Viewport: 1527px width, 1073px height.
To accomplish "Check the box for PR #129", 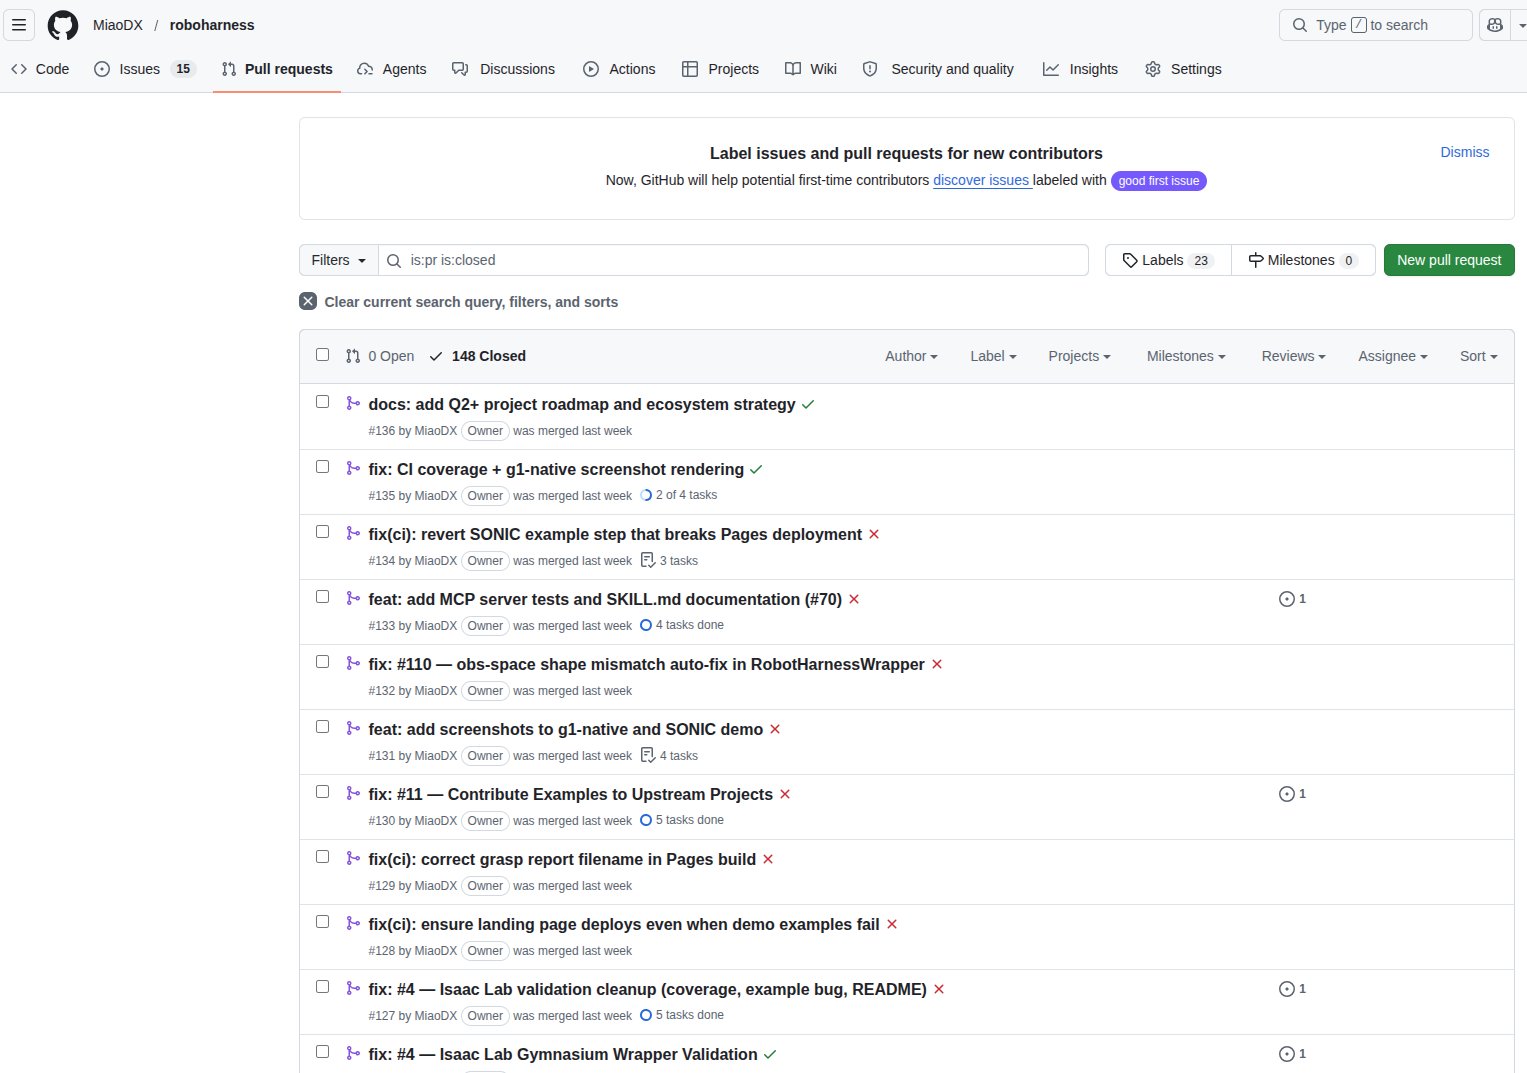I will click(x=322, y=856).
